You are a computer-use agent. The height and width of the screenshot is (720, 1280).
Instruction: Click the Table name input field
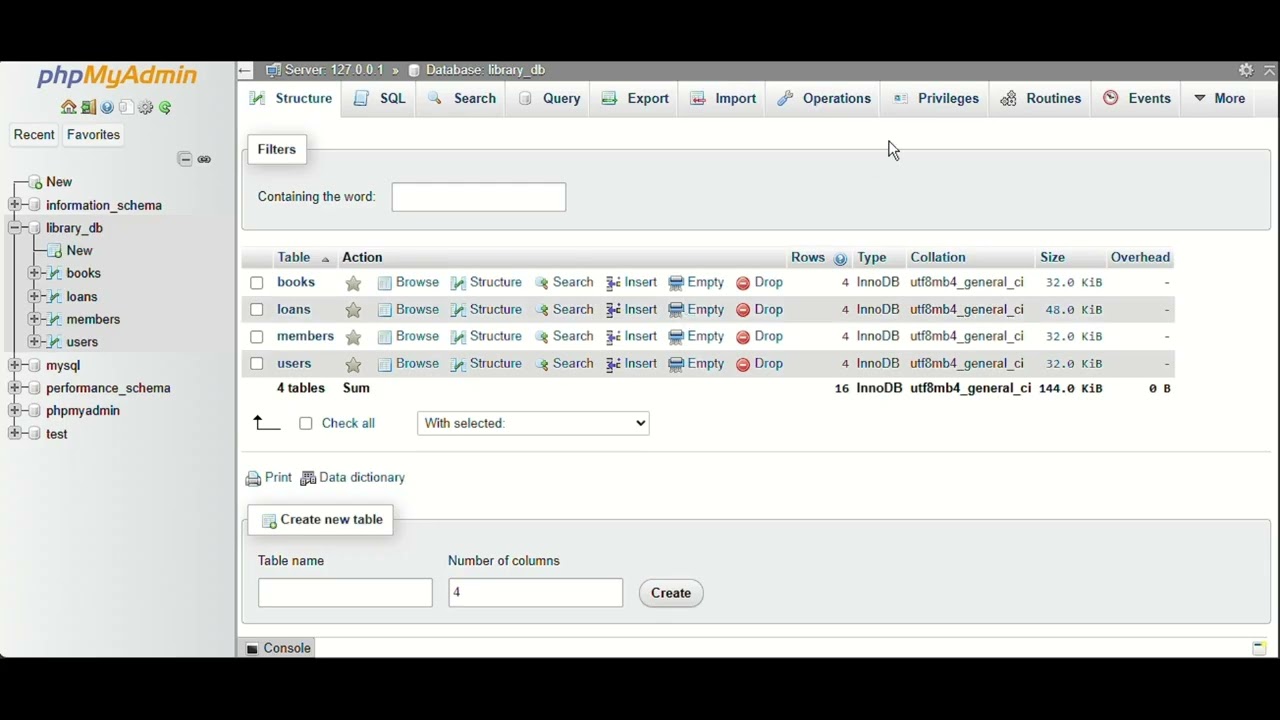point(345,593)
